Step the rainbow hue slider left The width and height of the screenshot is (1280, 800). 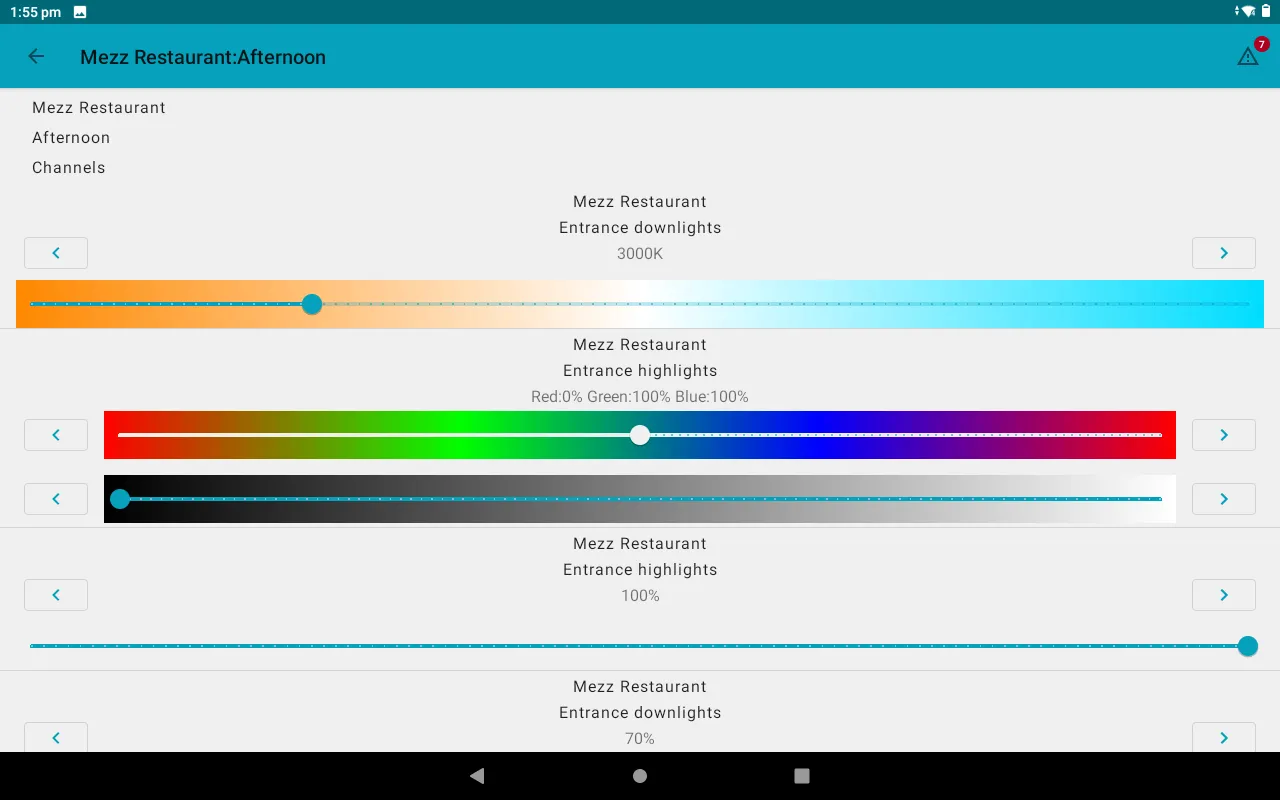click(x=56, y=435)
